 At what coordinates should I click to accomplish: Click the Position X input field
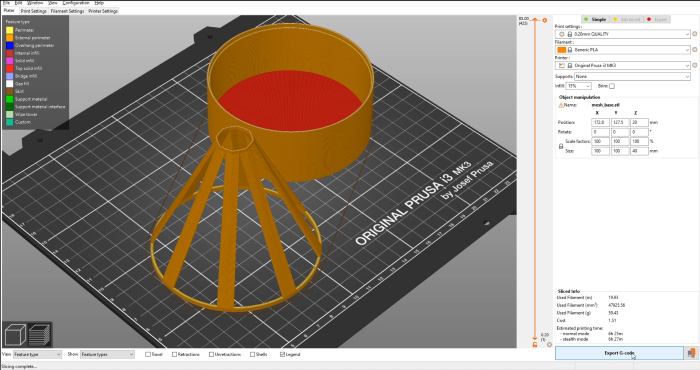(x=600, y=122)
